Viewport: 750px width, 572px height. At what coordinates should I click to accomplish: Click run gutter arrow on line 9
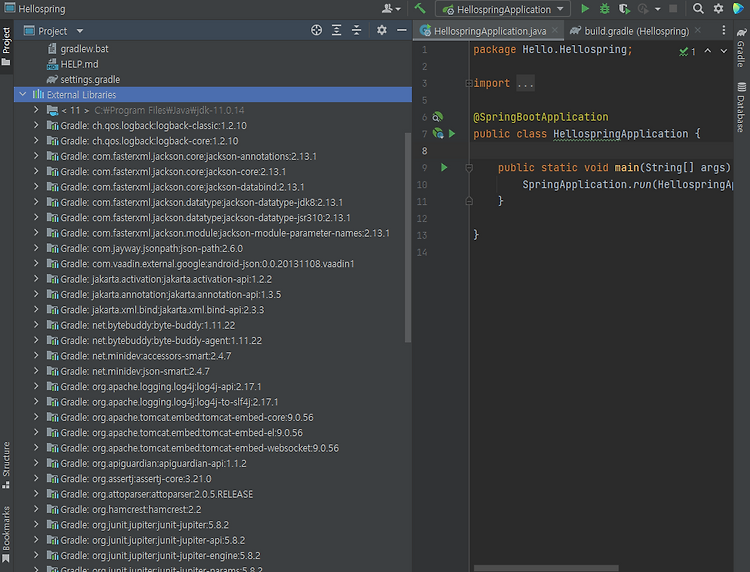click(444, 167)
